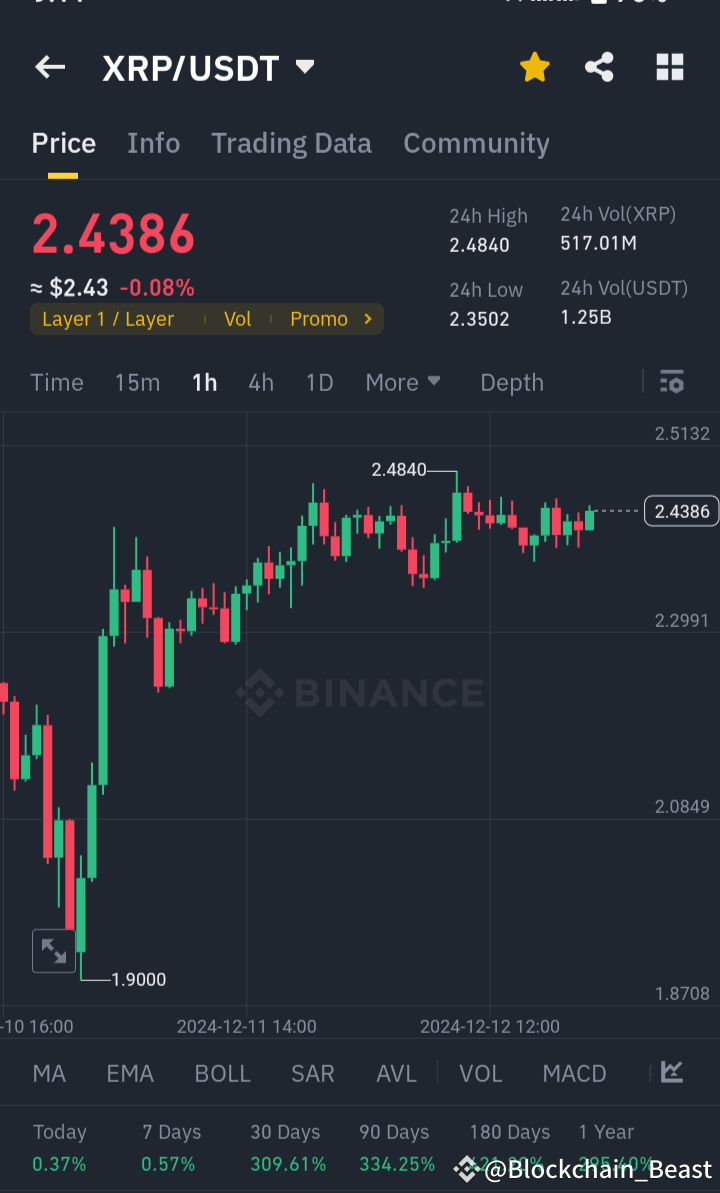This screenshot has height=1193, width=720.
Task: Apply the BOLL indicator to chart
Action: 222,1072
